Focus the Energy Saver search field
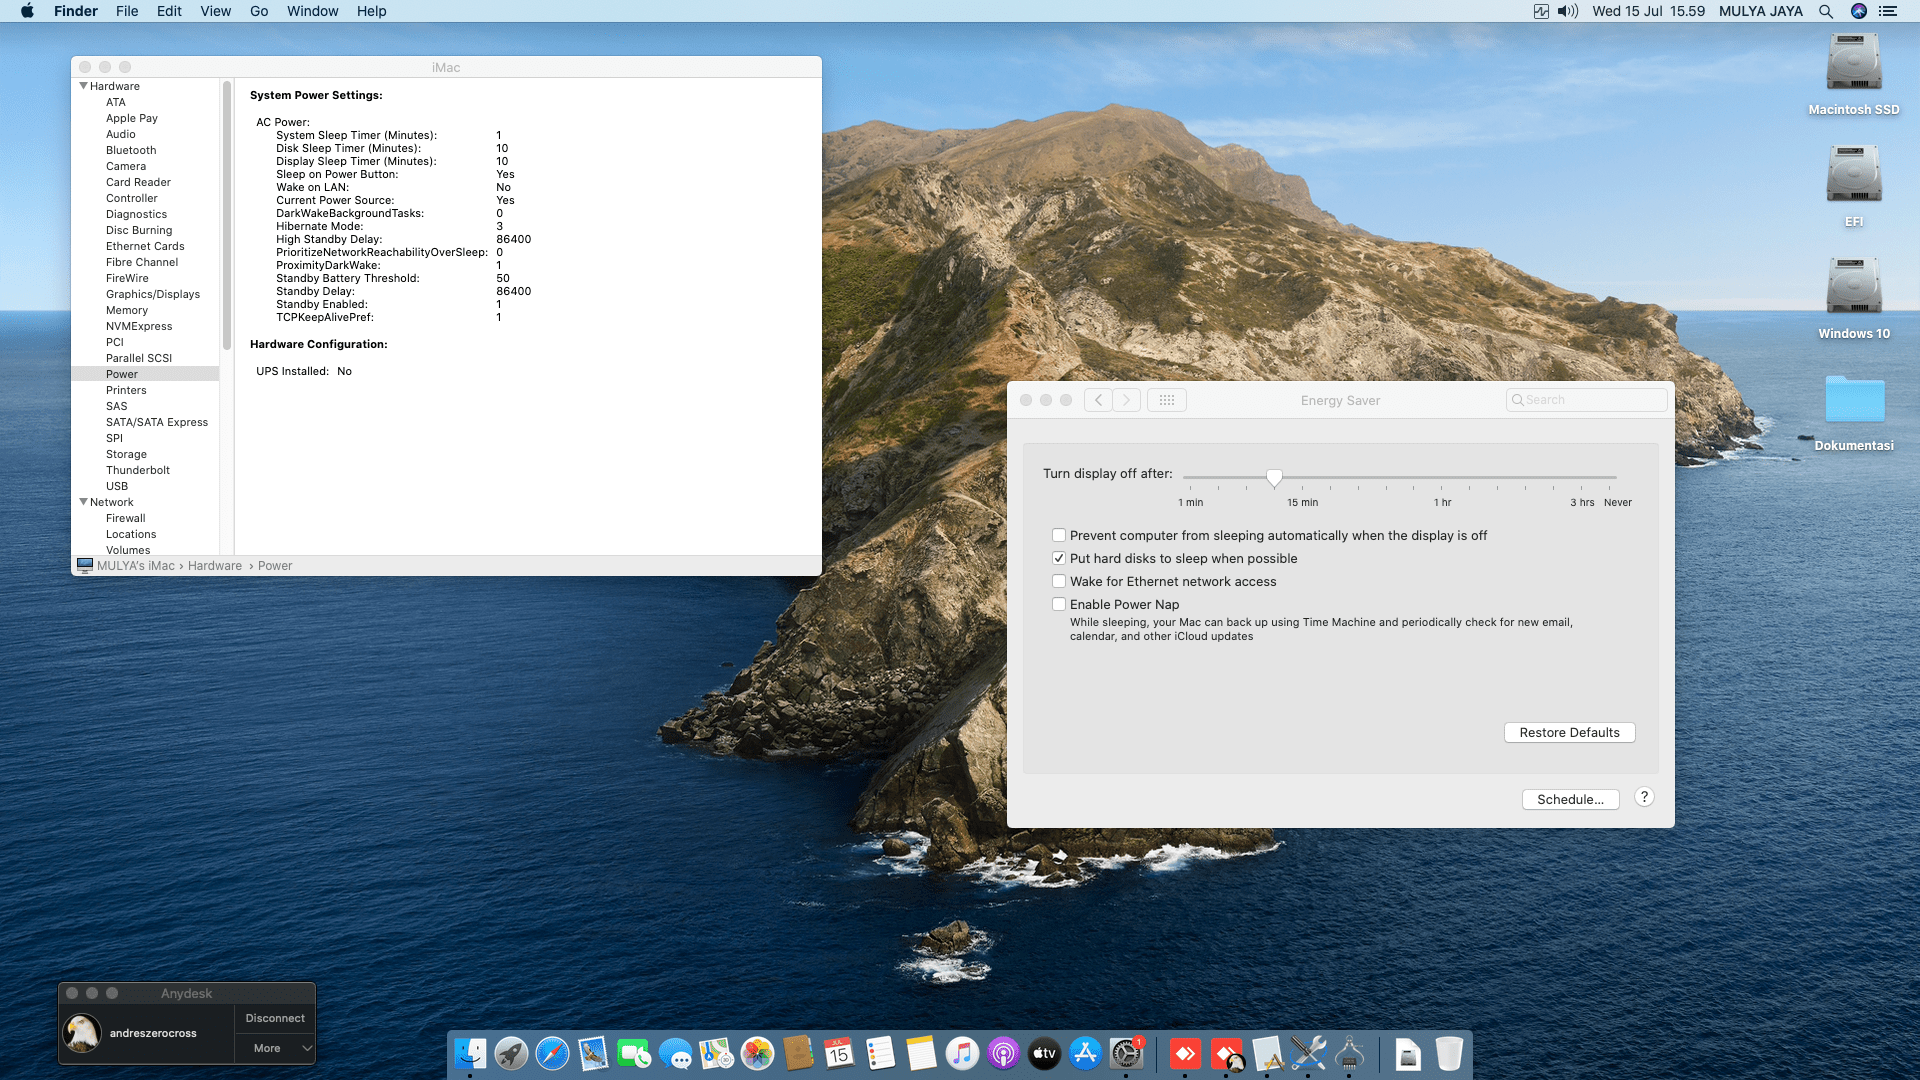Viewport: 1920px width, 1080px height. (1586, 400)
